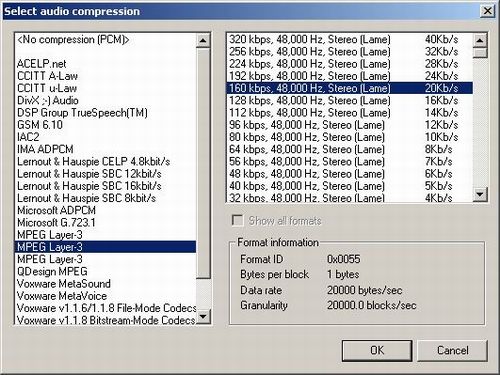Screen dimensions: 500x375
Task: Select the Voxware MetaVoice codec
Action: coord(105,296)
